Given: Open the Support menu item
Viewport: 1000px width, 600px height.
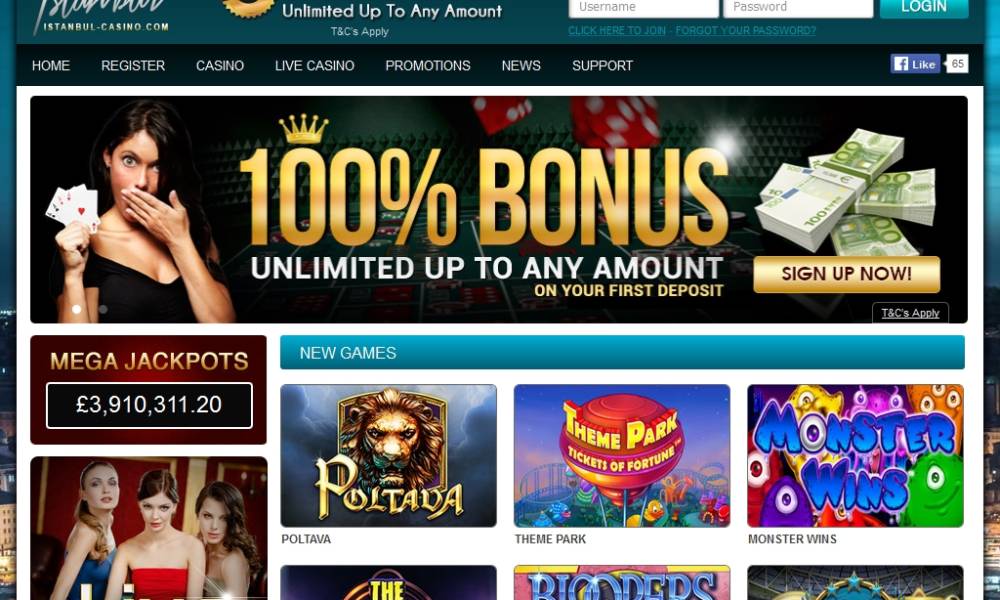Looking at the screenshot, I should click(x=603, y=66).
